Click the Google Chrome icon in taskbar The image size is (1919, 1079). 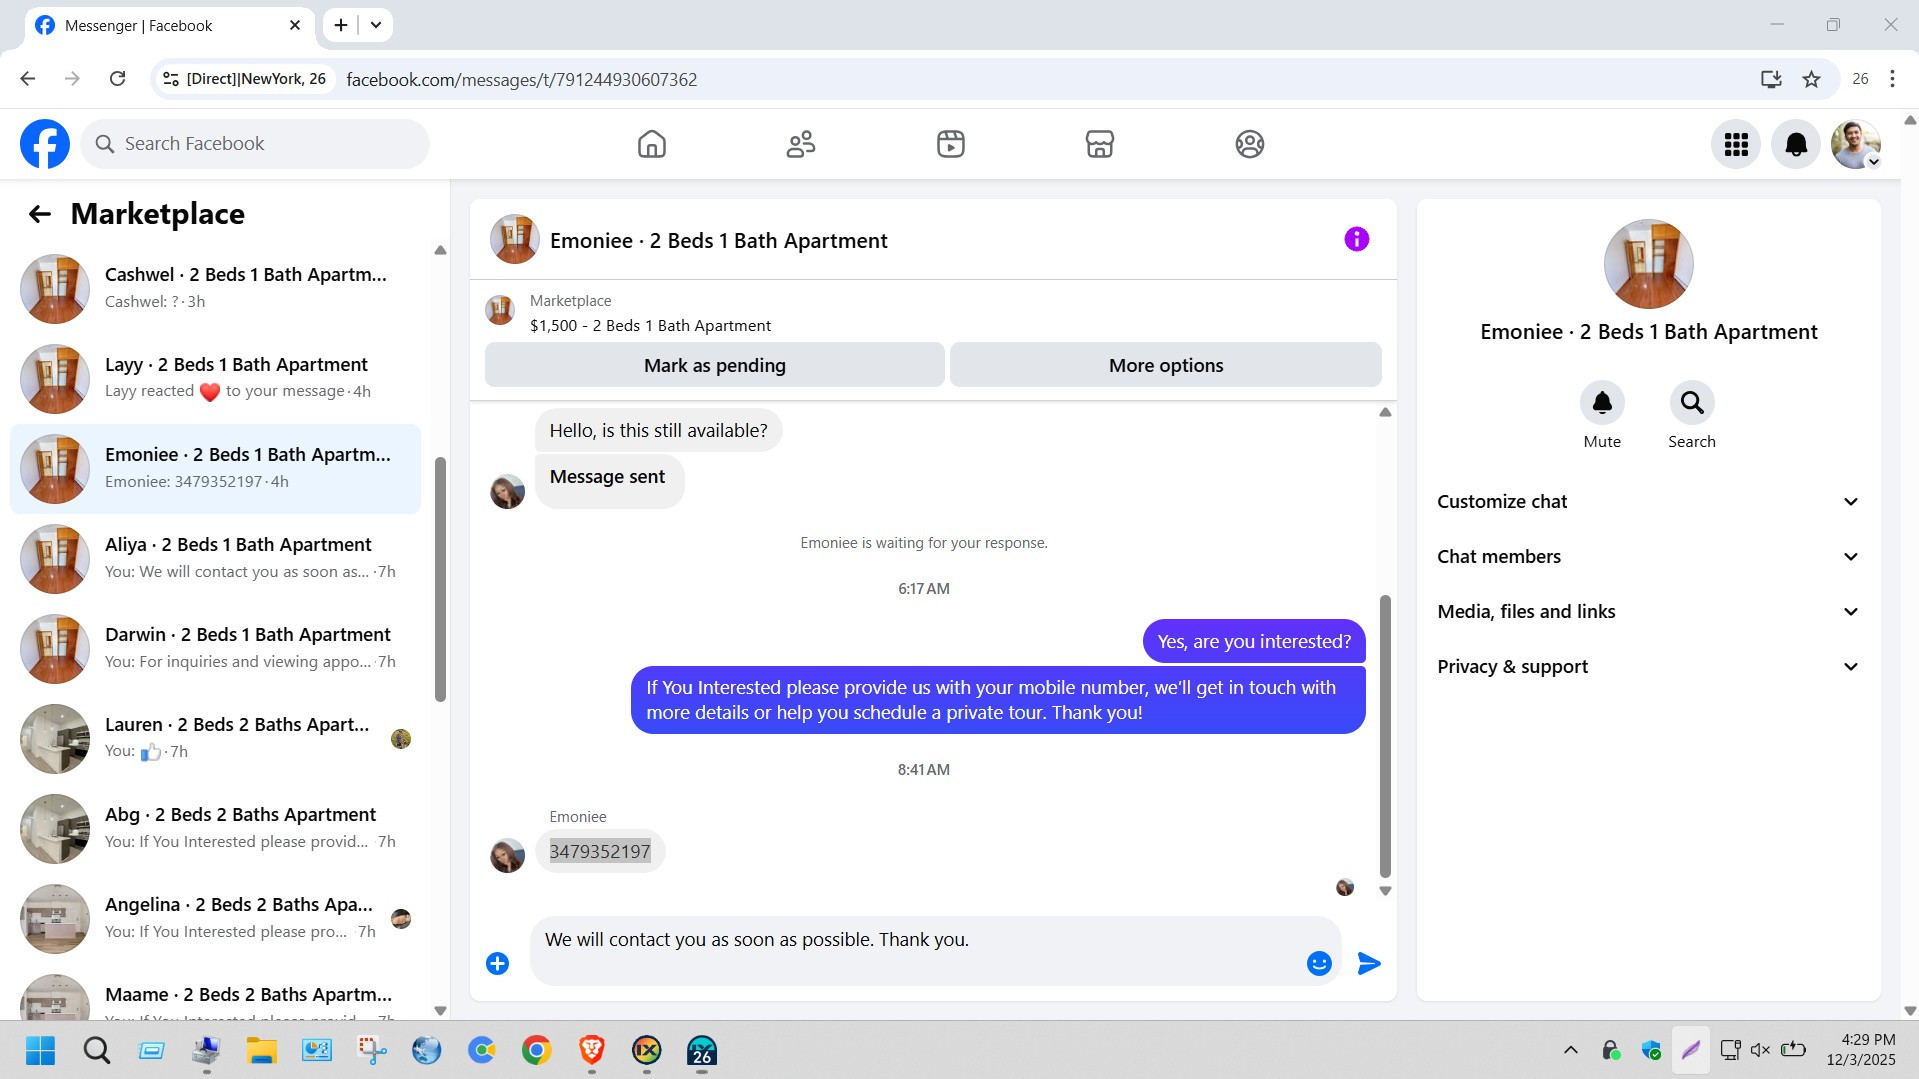[536, 1050]
